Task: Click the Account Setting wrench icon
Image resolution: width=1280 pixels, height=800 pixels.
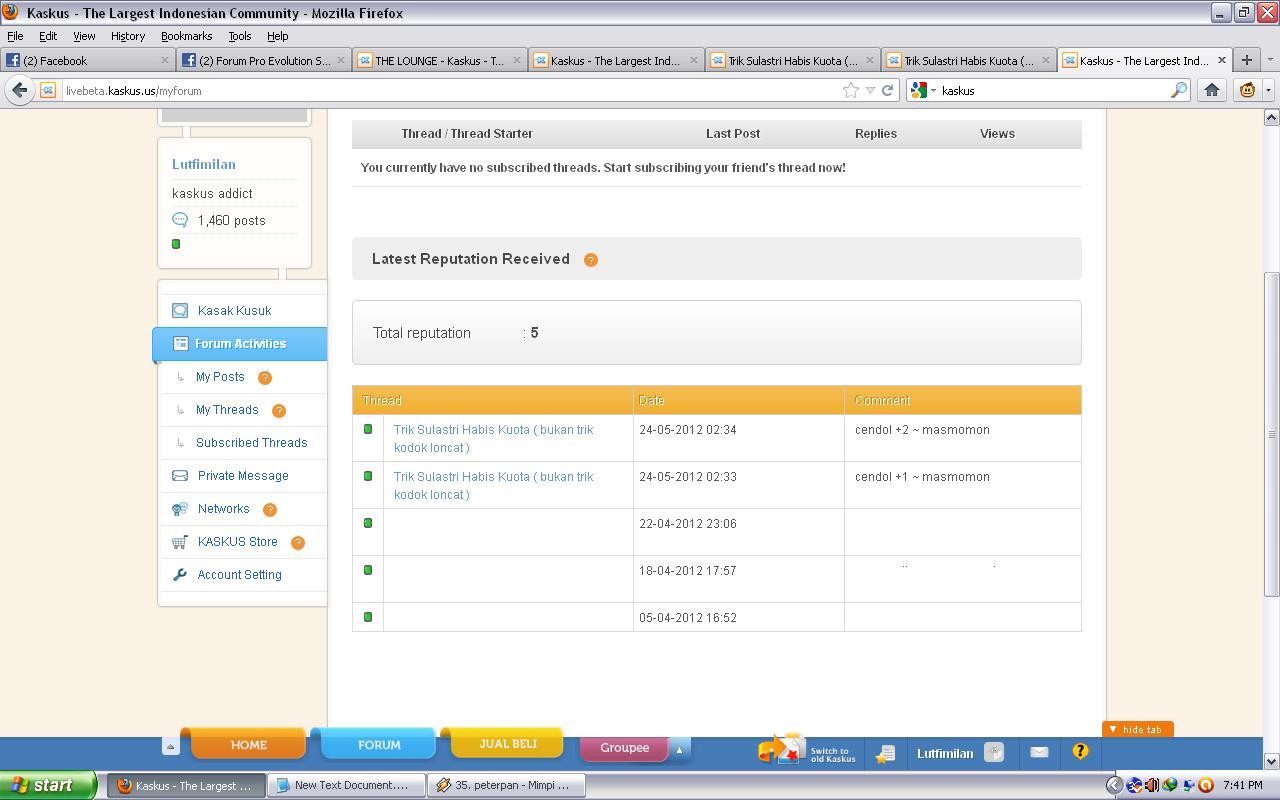Action: (x=180, y=575)
